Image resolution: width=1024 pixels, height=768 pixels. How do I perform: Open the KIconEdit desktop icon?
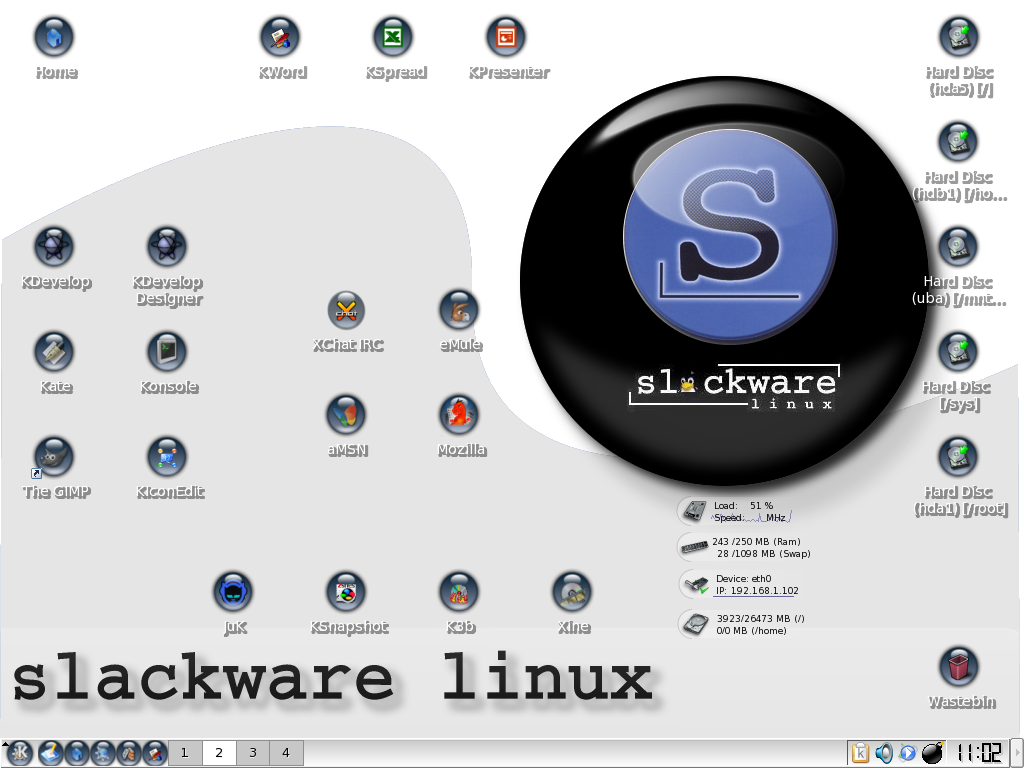click(167, 456)
